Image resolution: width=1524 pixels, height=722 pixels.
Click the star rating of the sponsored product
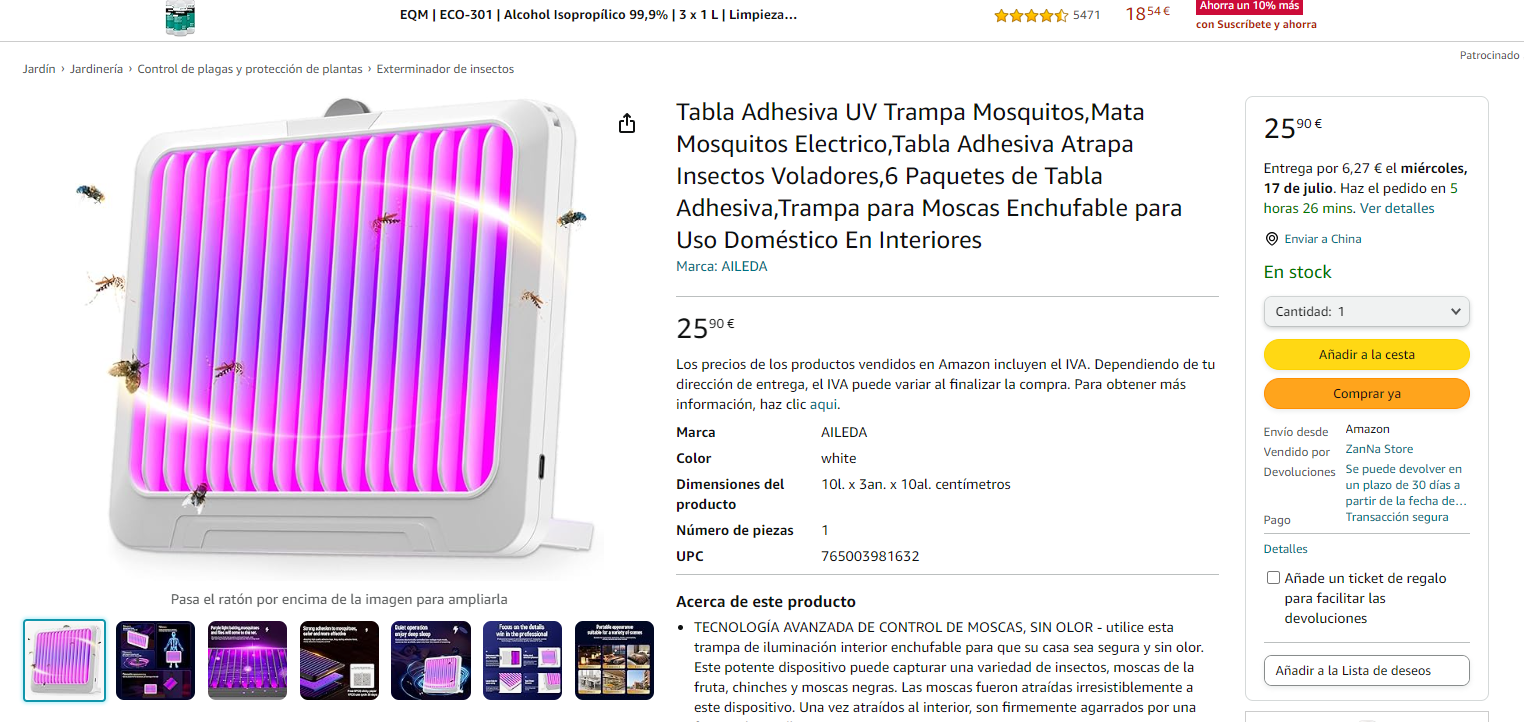pos(1031,15)
